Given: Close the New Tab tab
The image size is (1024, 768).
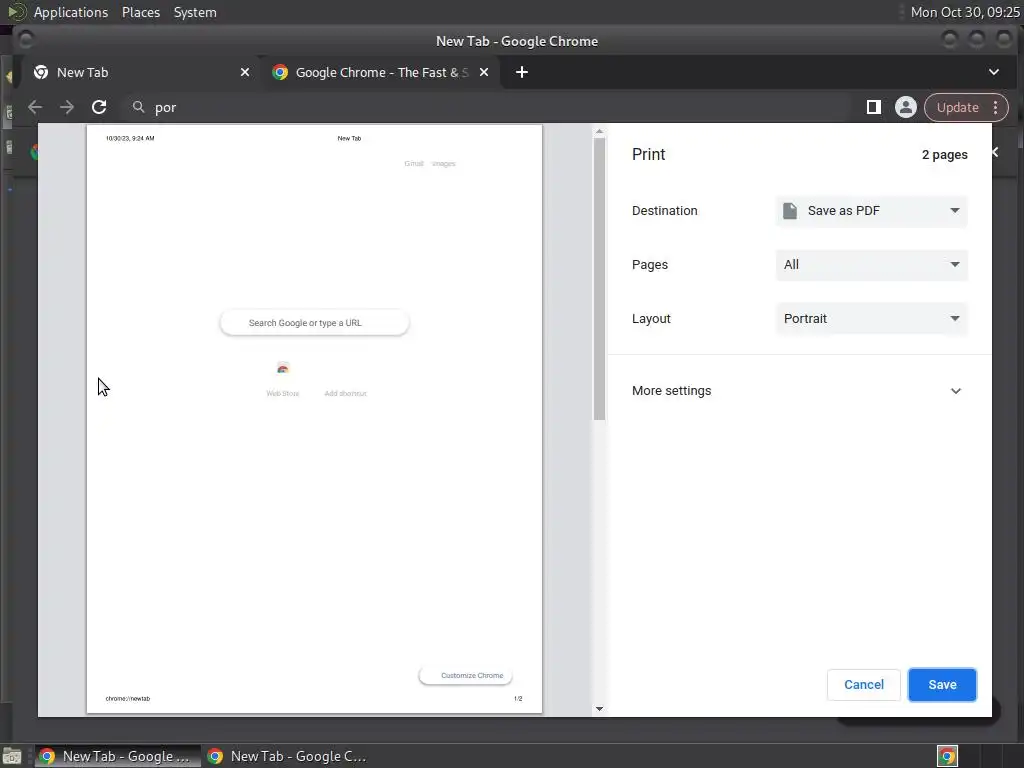Looking at the screenshot, I should [244, 72].
